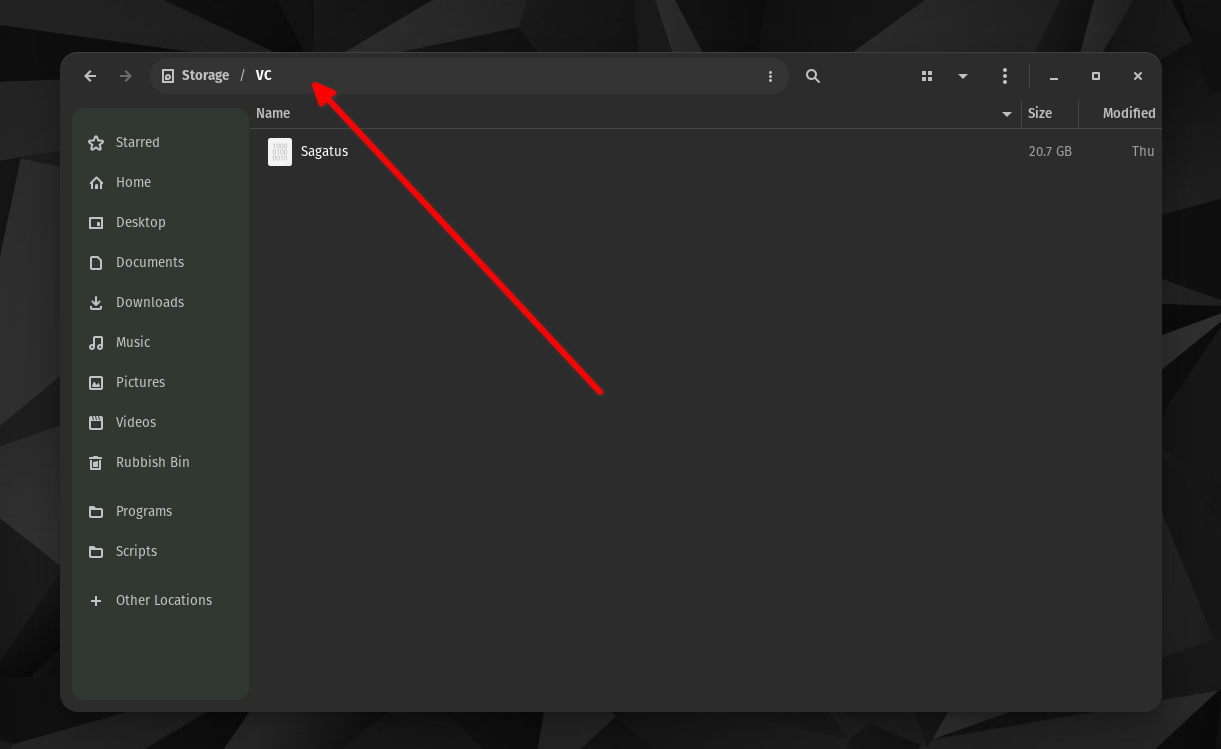Open the path bar three-dot menu
Viewport: 1221px width, 749px height.
[x=770, y=76]
